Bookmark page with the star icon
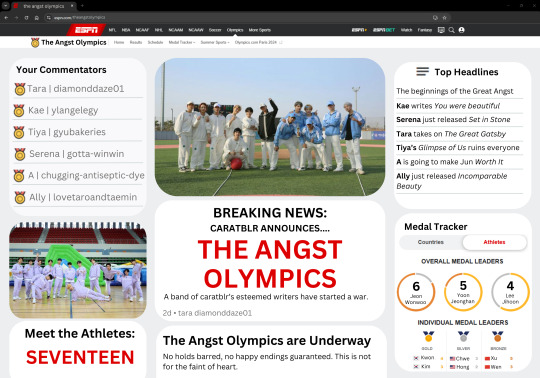540x378 pixels. (x=445, y=18)
